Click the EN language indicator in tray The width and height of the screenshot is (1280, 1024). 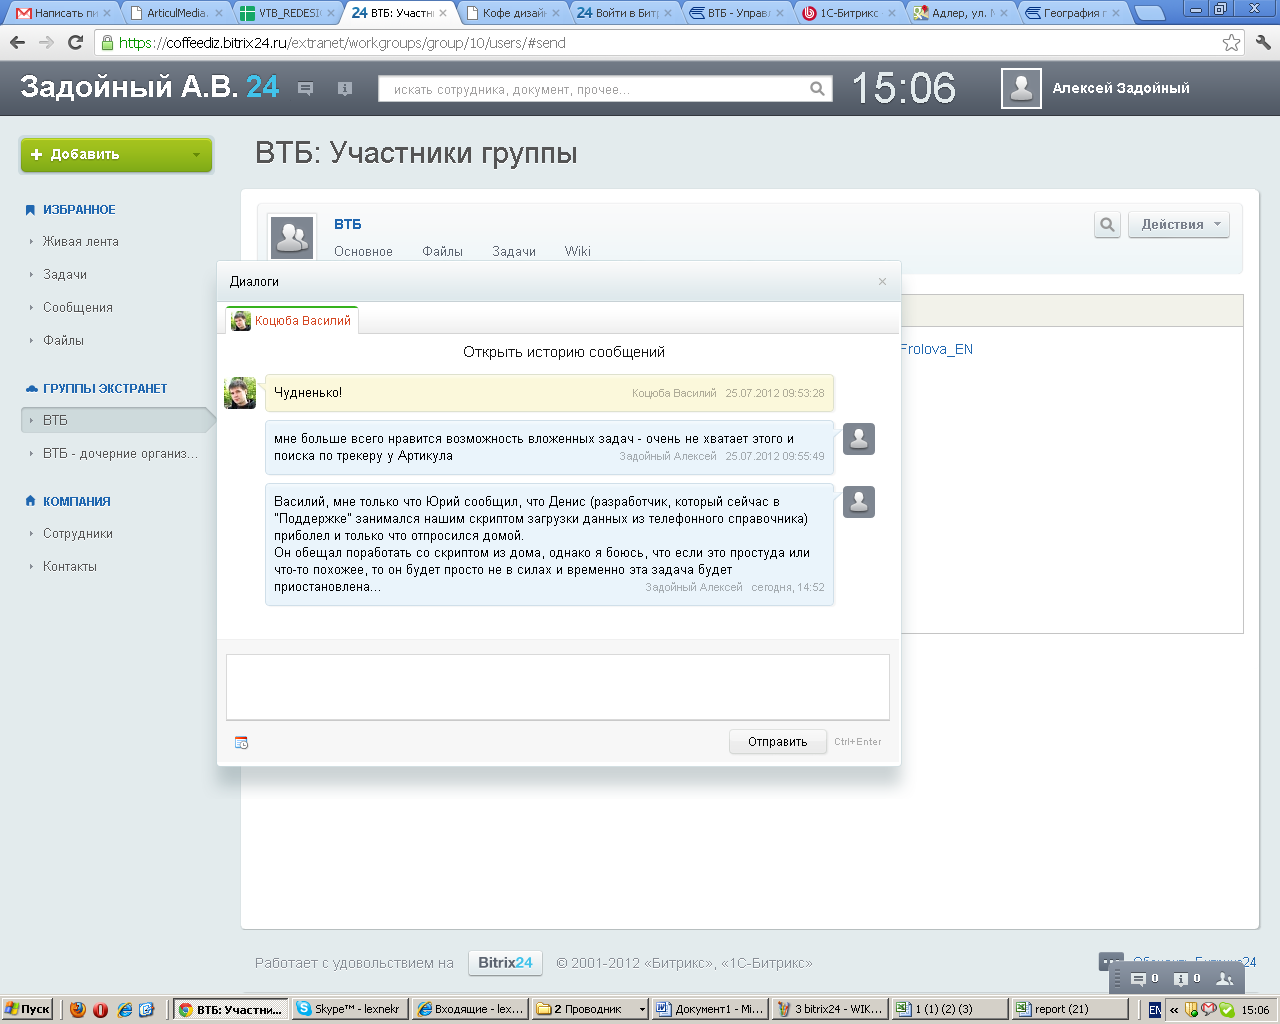coord(1155,1010)
